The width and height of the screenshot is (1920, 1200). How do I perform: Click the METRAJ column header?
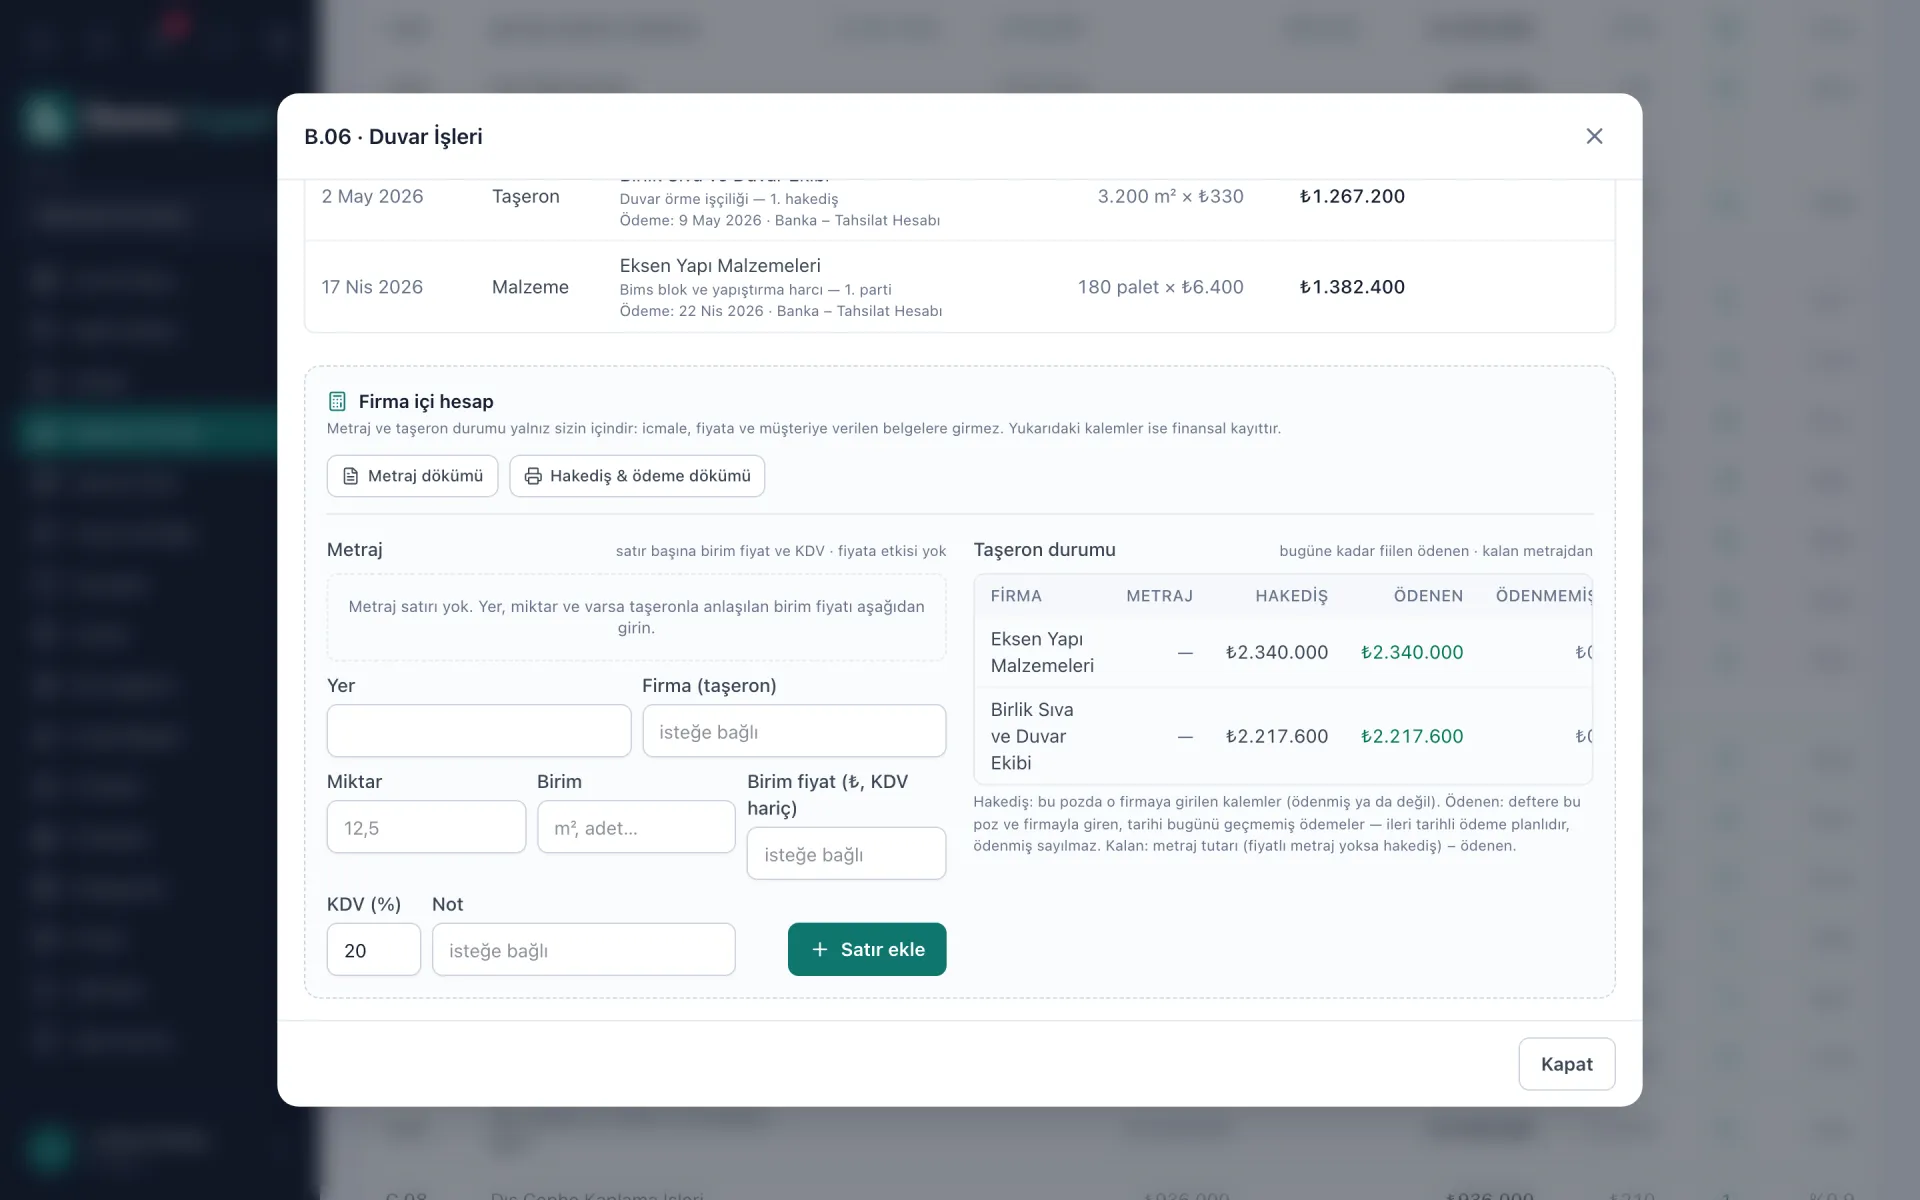1159,596
